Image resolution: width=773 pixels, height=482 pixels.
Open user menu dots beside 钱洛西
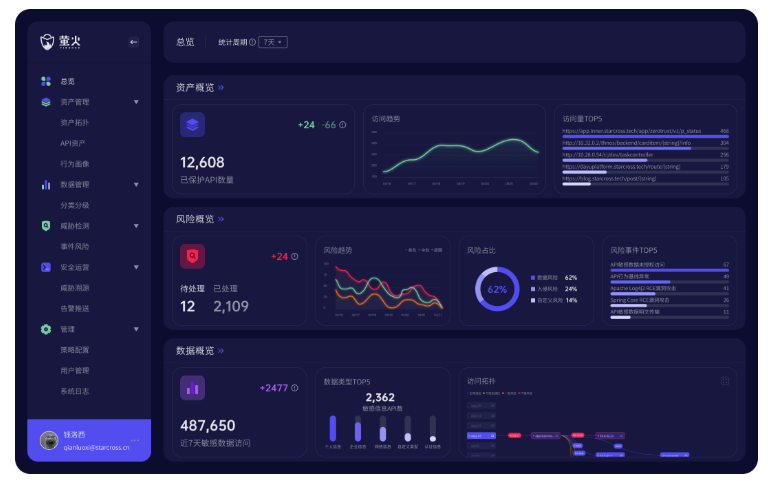[135, 441]
